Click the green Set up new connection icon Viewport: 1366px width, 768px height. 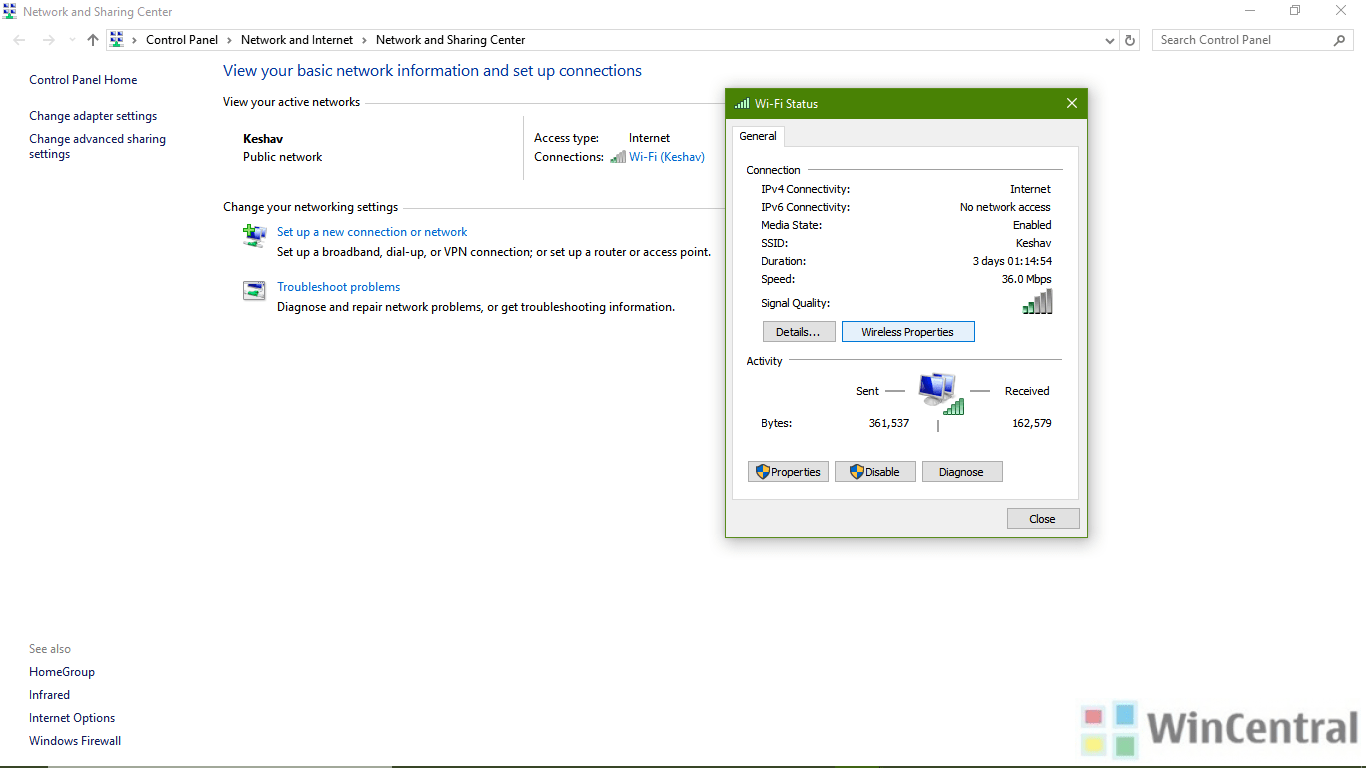click(253, 235)
